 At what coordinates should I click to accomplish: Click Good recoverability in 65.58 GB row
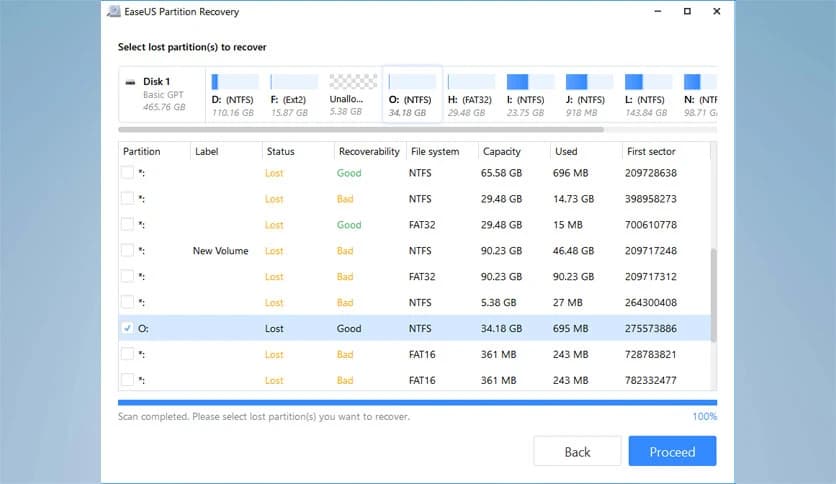pyautogui.click(x=349, y=173)
